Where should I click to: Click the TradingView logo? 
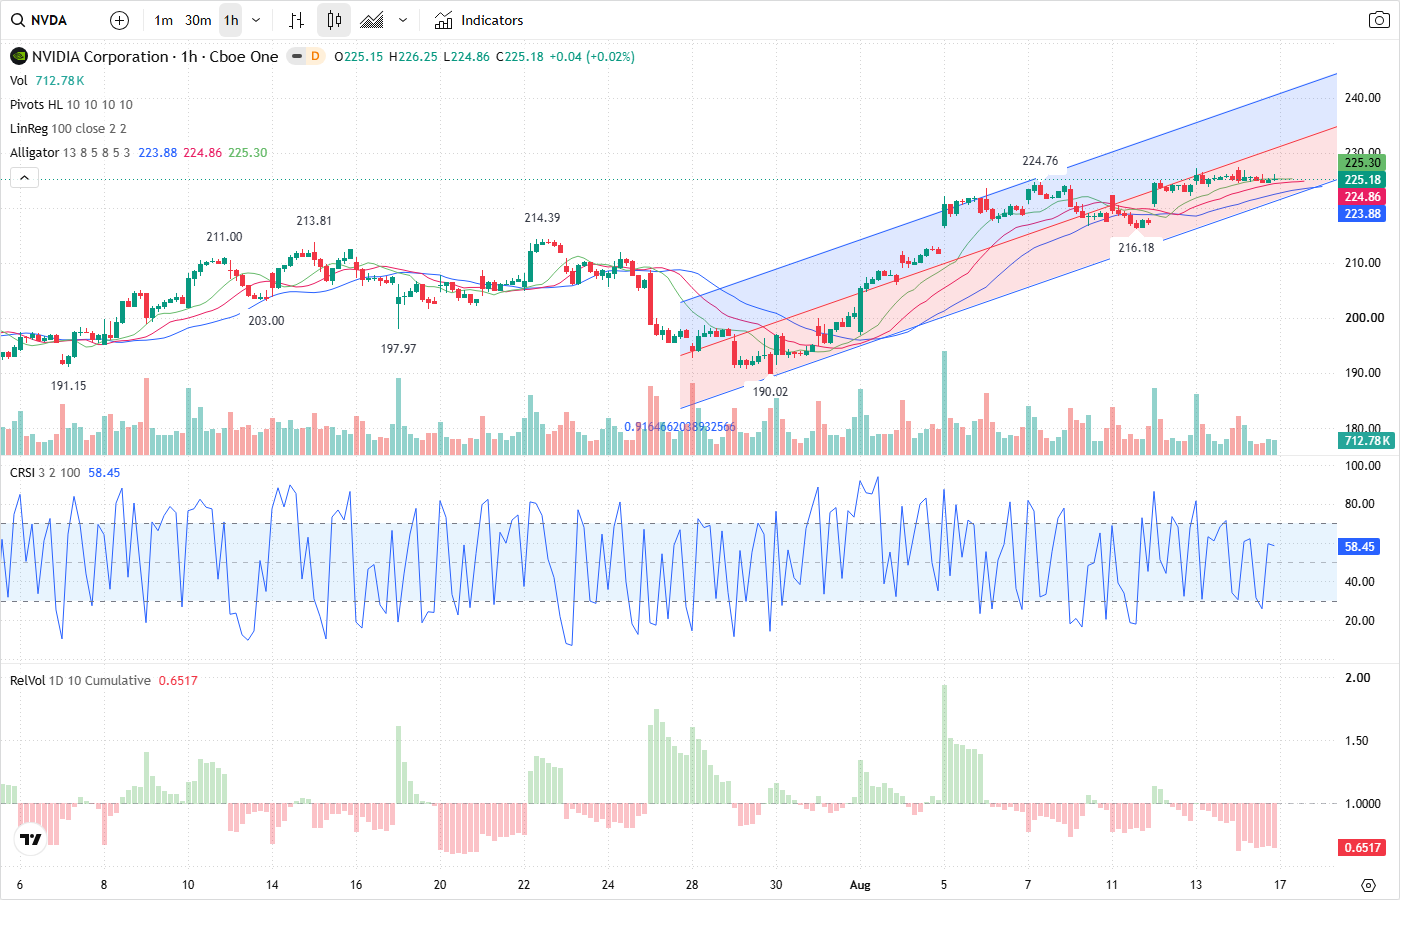pyautogui.click(x=31, y=838)
